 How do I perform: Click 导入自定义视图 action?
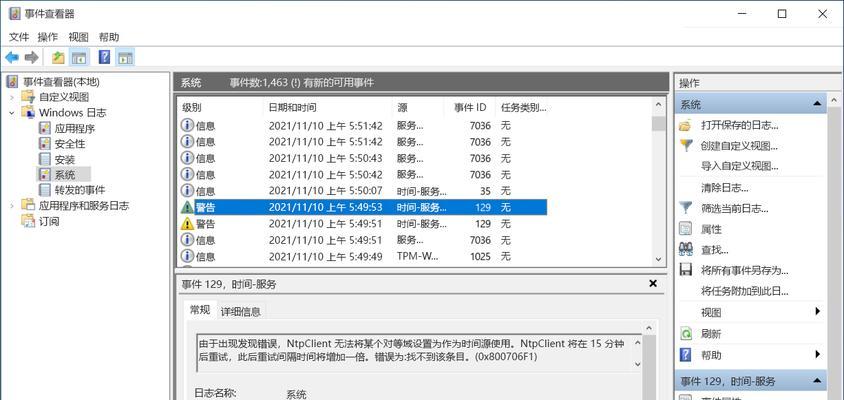[x=740, y=166]
